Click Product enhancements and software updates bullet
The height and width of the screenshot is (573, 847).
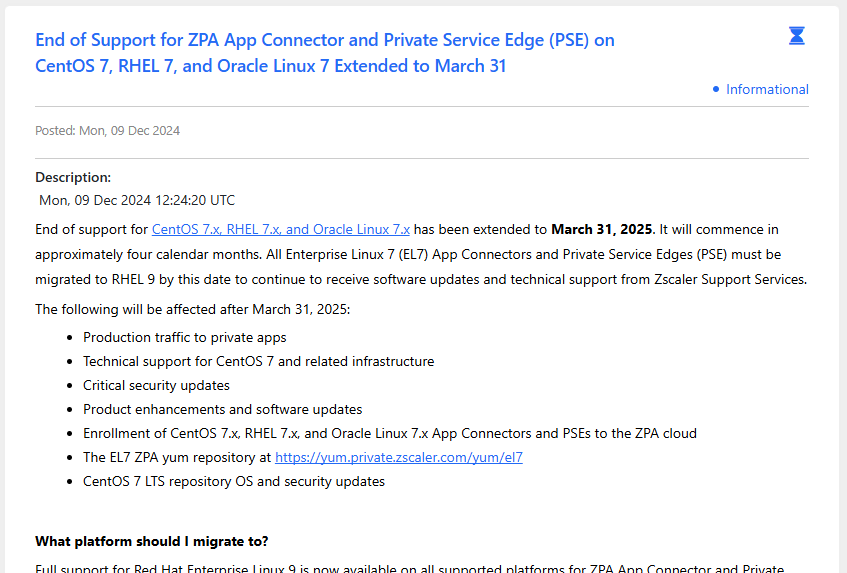coord(223,409)
